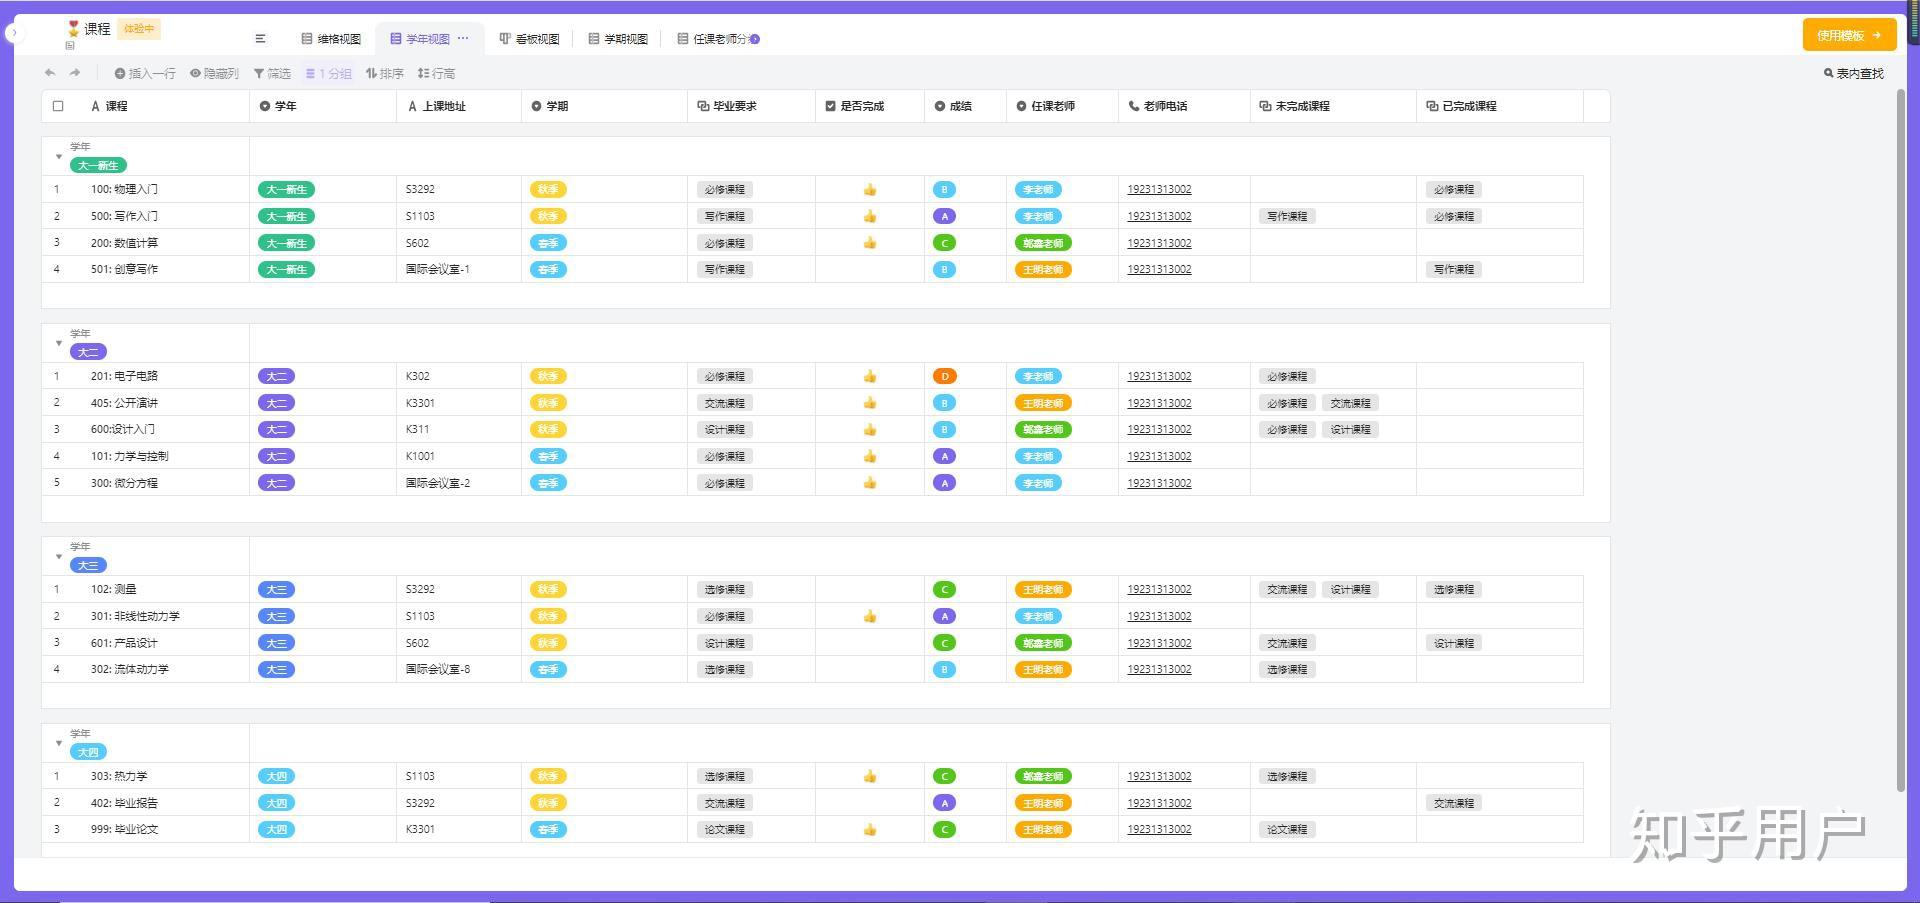1920x903 pixels.
Task: Toggle the completion thumbs-up for 100: 物理入门
Action: tap(870, 189)
